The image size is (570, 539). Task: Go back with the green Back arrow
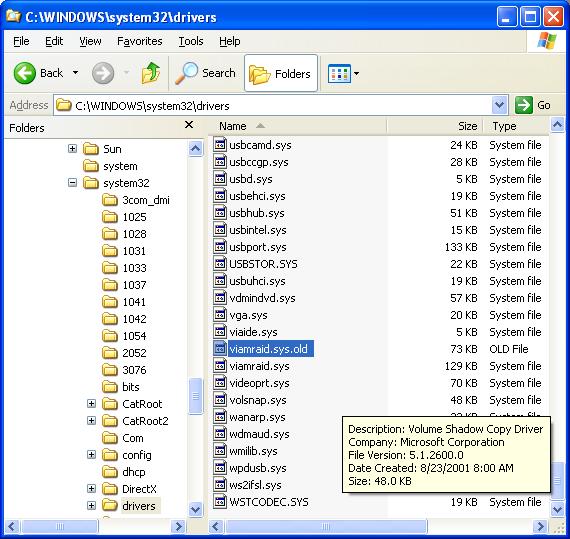[25, 73]
